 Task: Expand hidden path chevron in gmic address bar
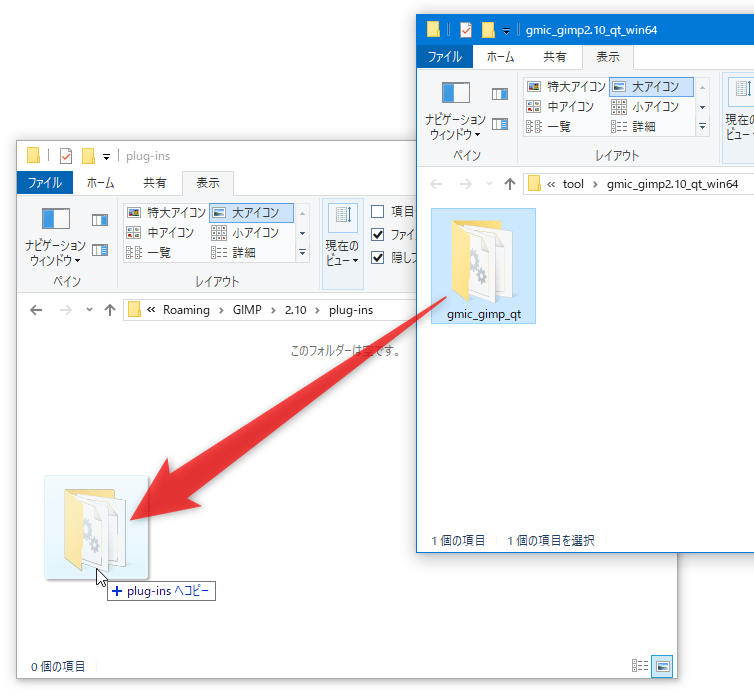(x=551, y=184)
